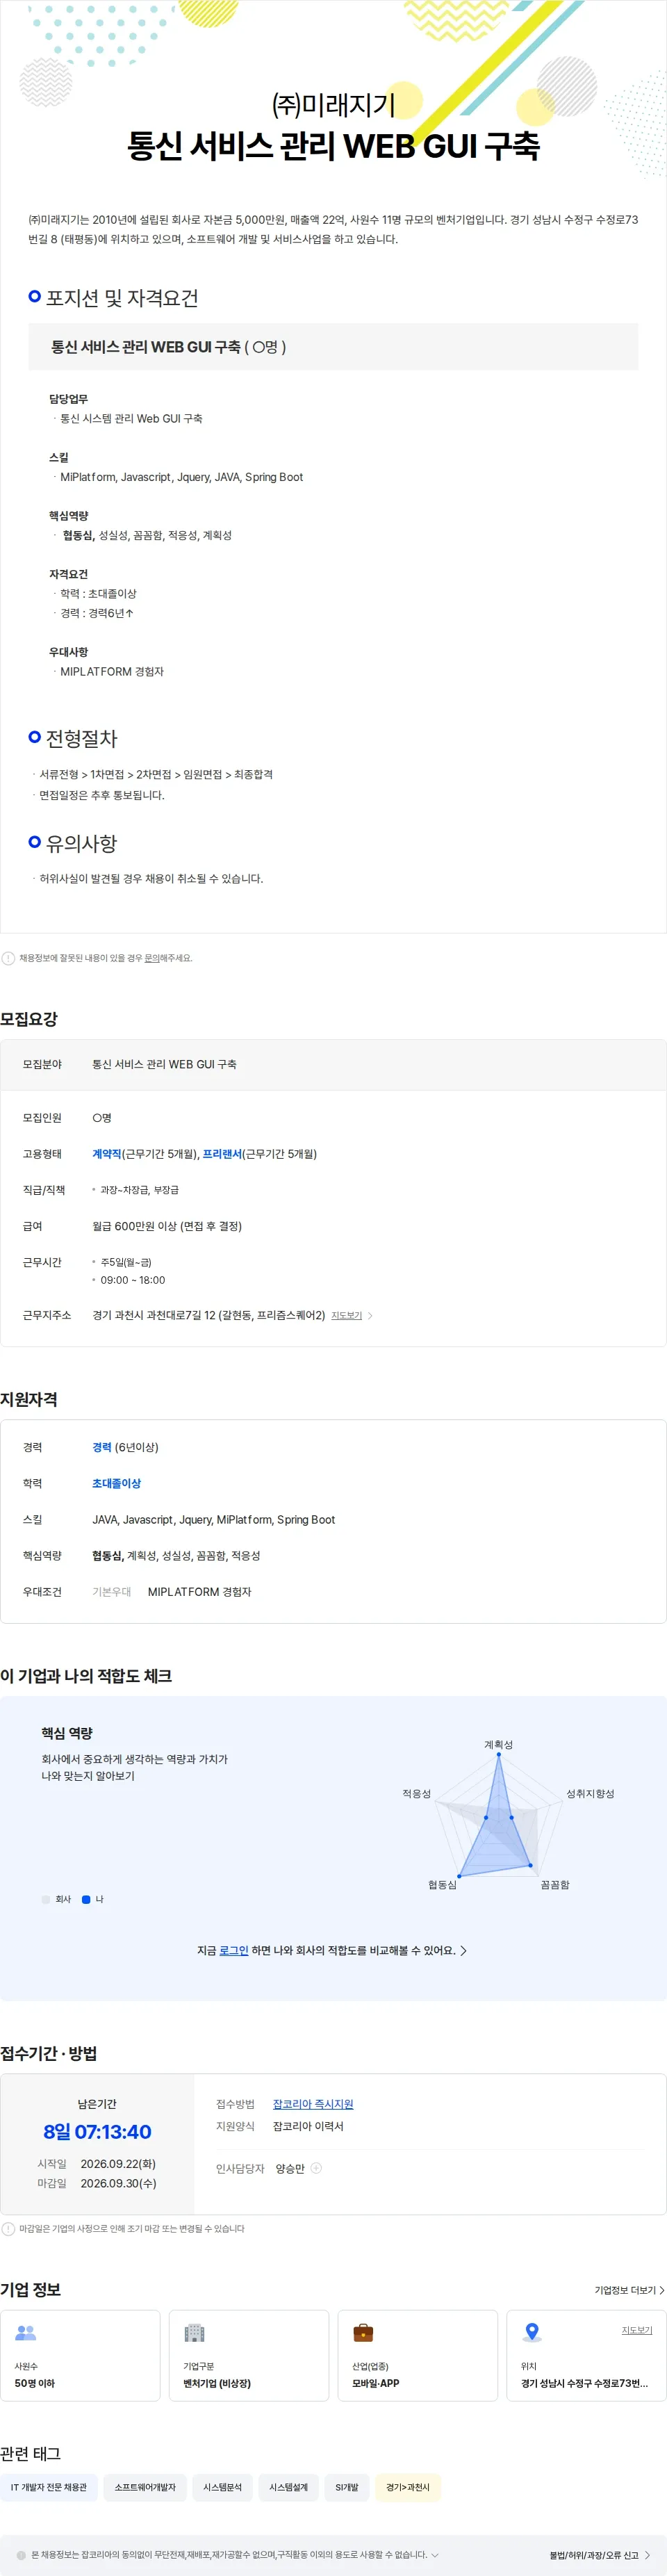This screenshot has height=2576, width=667.
Task: Select the 시스템설계 tag
Action: point(288,2487)
